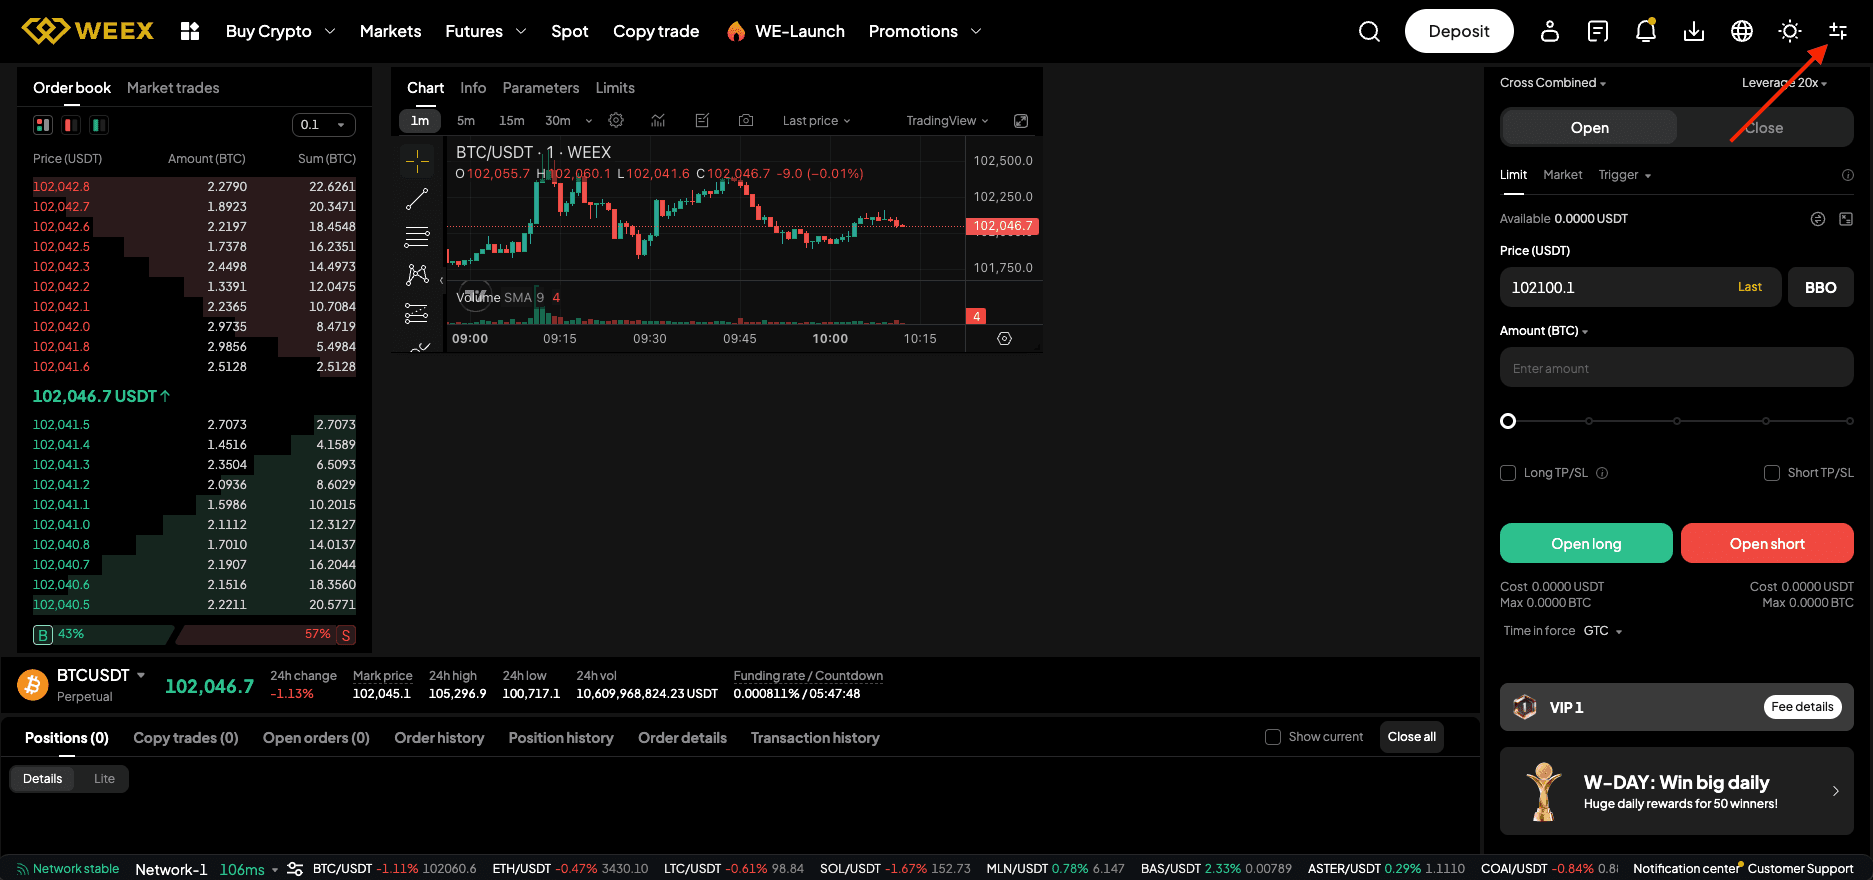
Task: Enable the Long TP/SL checkbox
Action: [x=1508, y=473]
